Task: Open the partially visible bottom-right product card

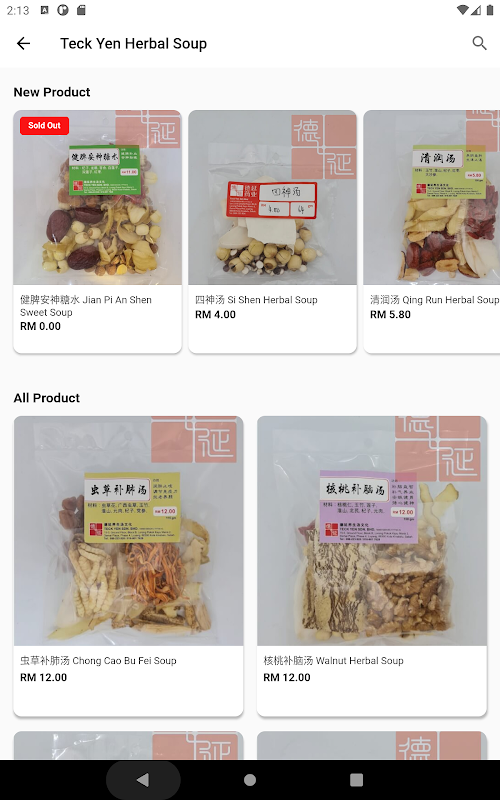Action: point(372,745)
